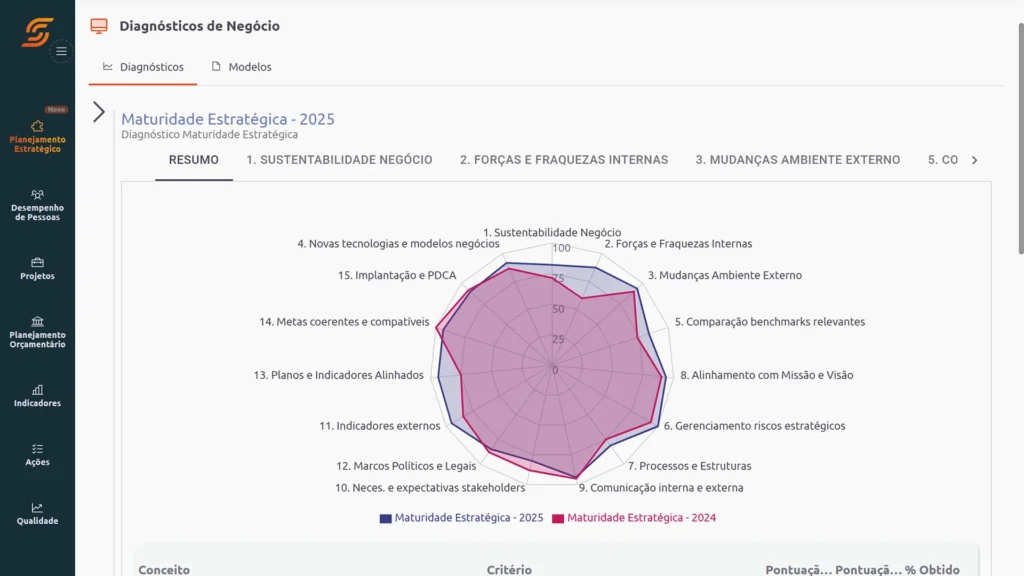Expand the diagnostics list with the chevron
The height and width of the screenshot is (576, 1024).
[99, 112]
